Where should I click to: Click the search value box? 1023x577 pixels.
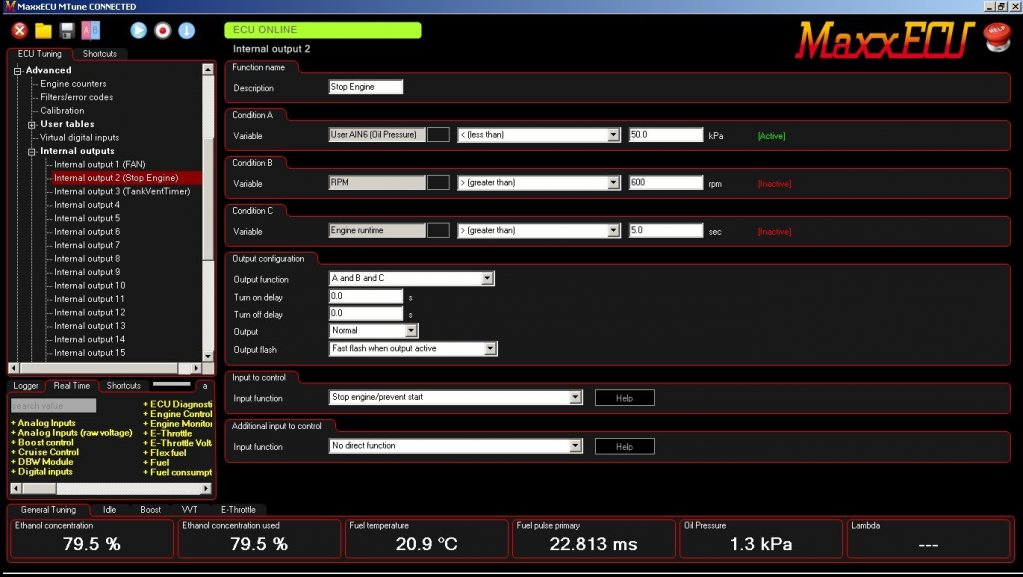53,406
